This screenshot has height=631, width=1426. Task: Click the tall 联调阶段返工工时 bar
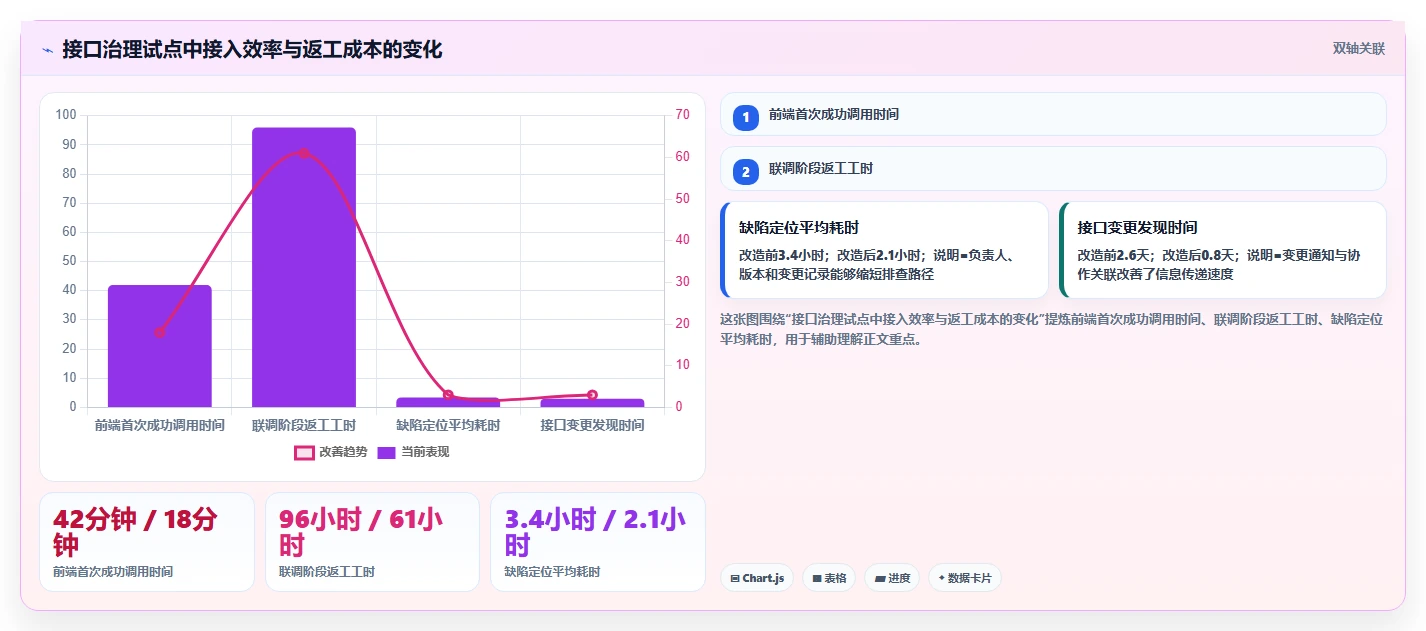click(304, 267)
